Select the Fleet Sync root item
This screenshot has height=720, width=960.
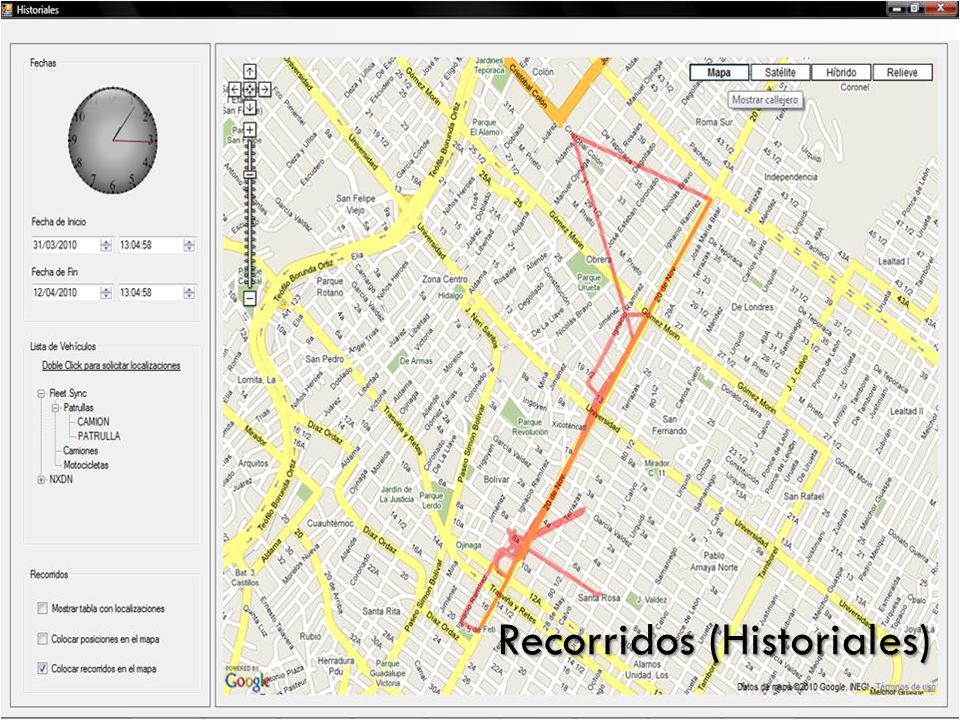coord(68,393)
